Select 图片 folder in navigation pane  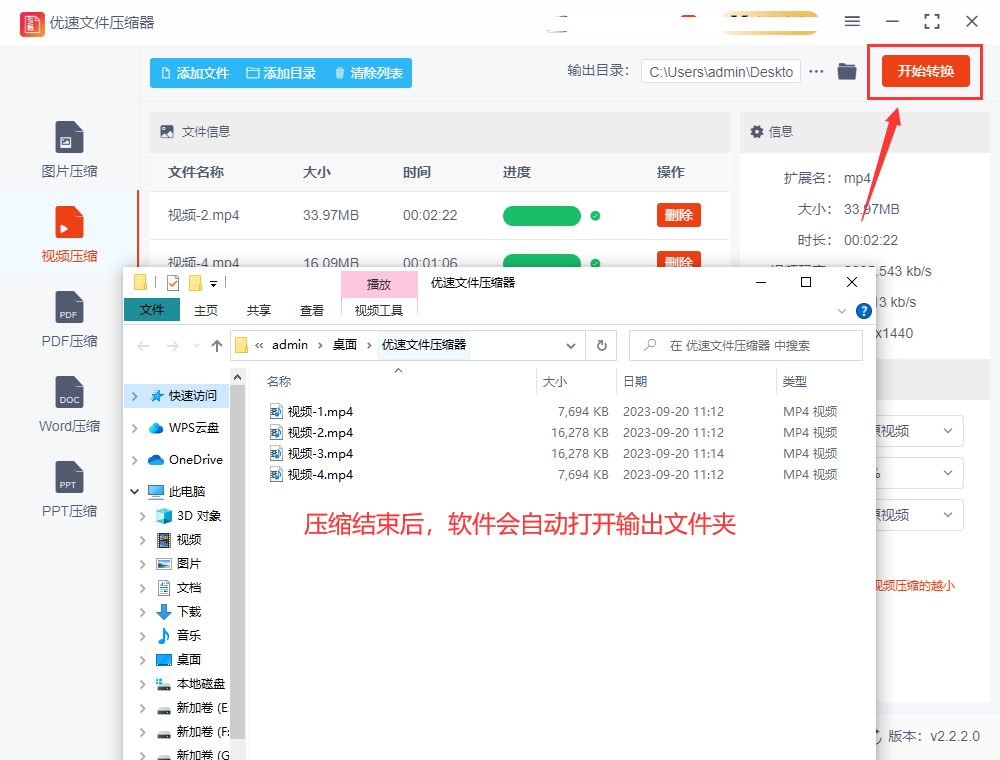point(180,564)
